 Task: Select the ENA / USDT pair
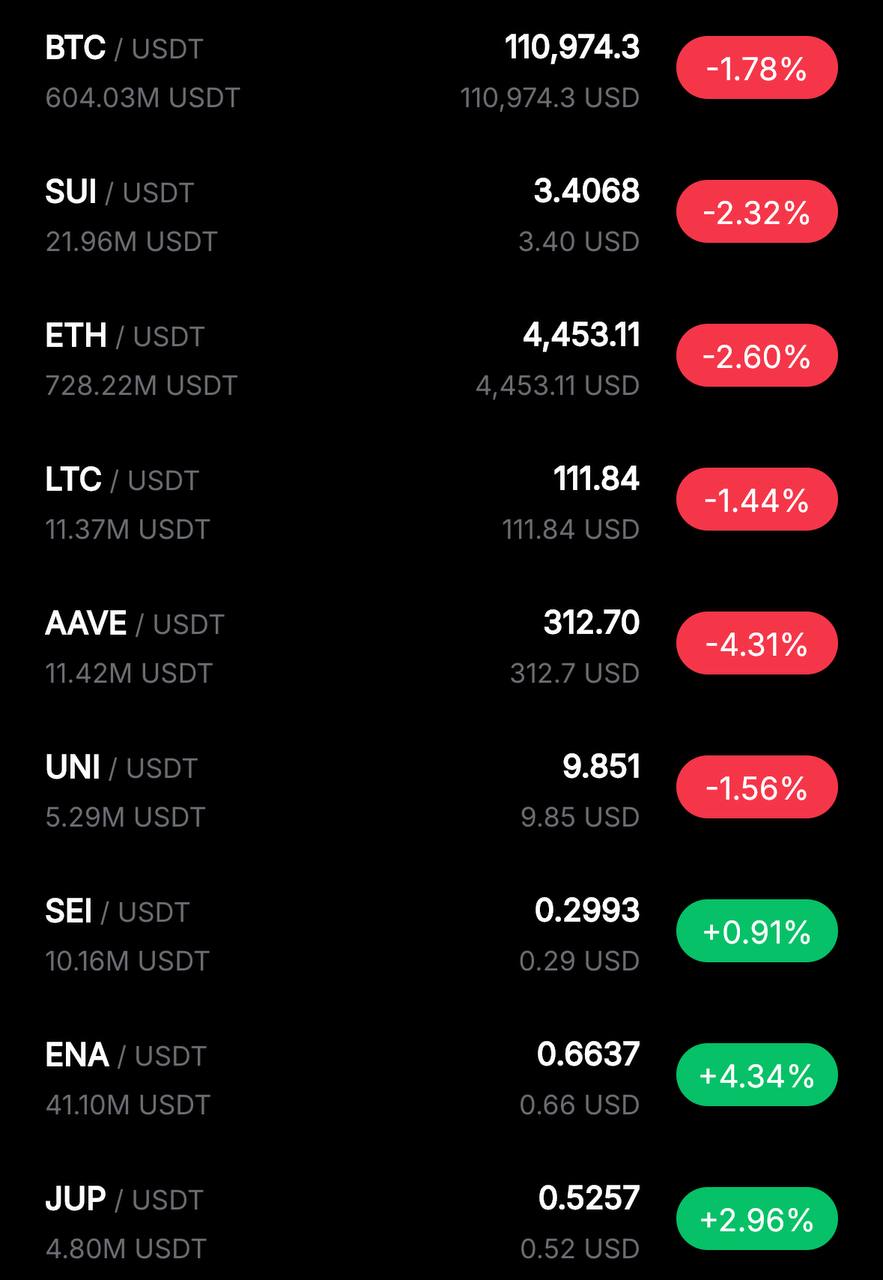click(x=441, y=1079)
